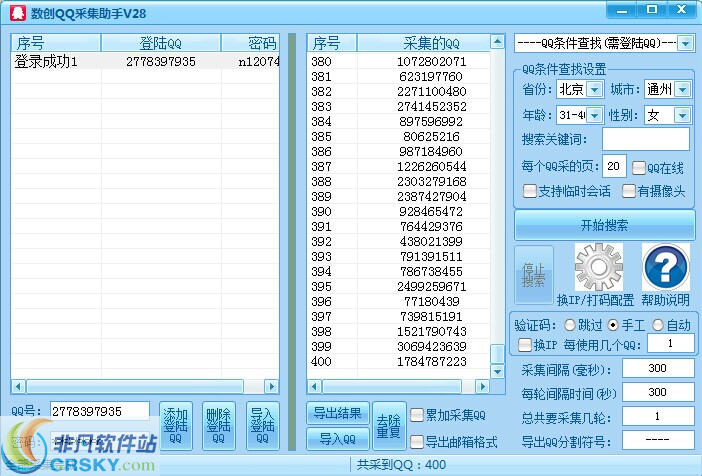The width and height of the screenshot is (702, 476).
Task: Open the QQ条件查找 mode dropdown
Action: point(685,43)
